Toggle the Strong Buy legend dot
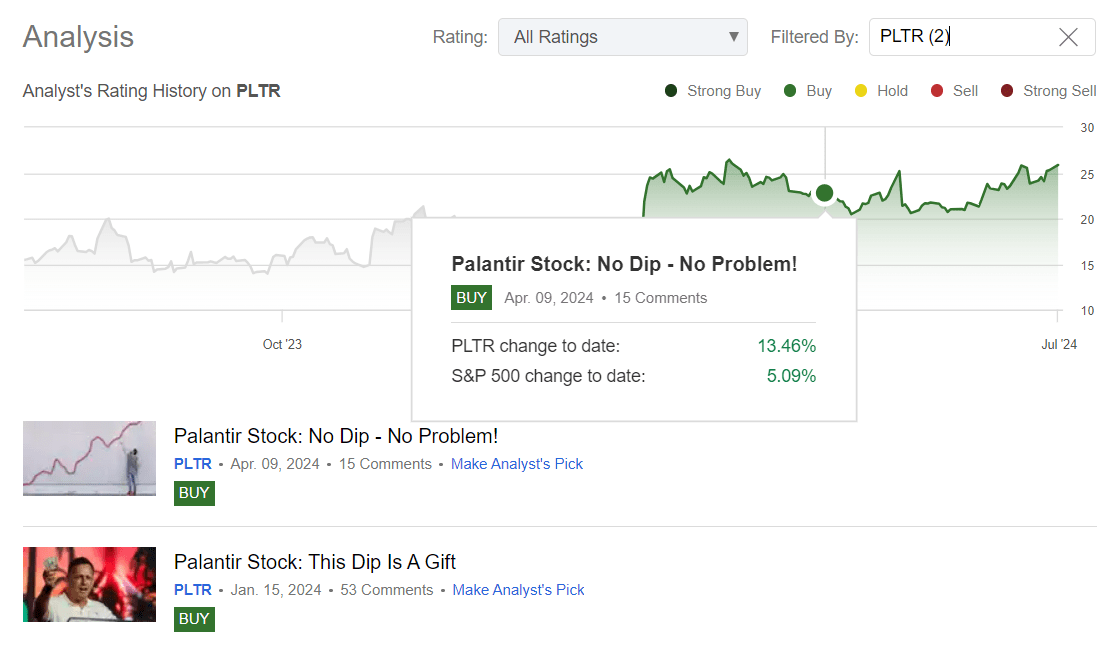Screen dimensions: 1113x661 point(671,91)
